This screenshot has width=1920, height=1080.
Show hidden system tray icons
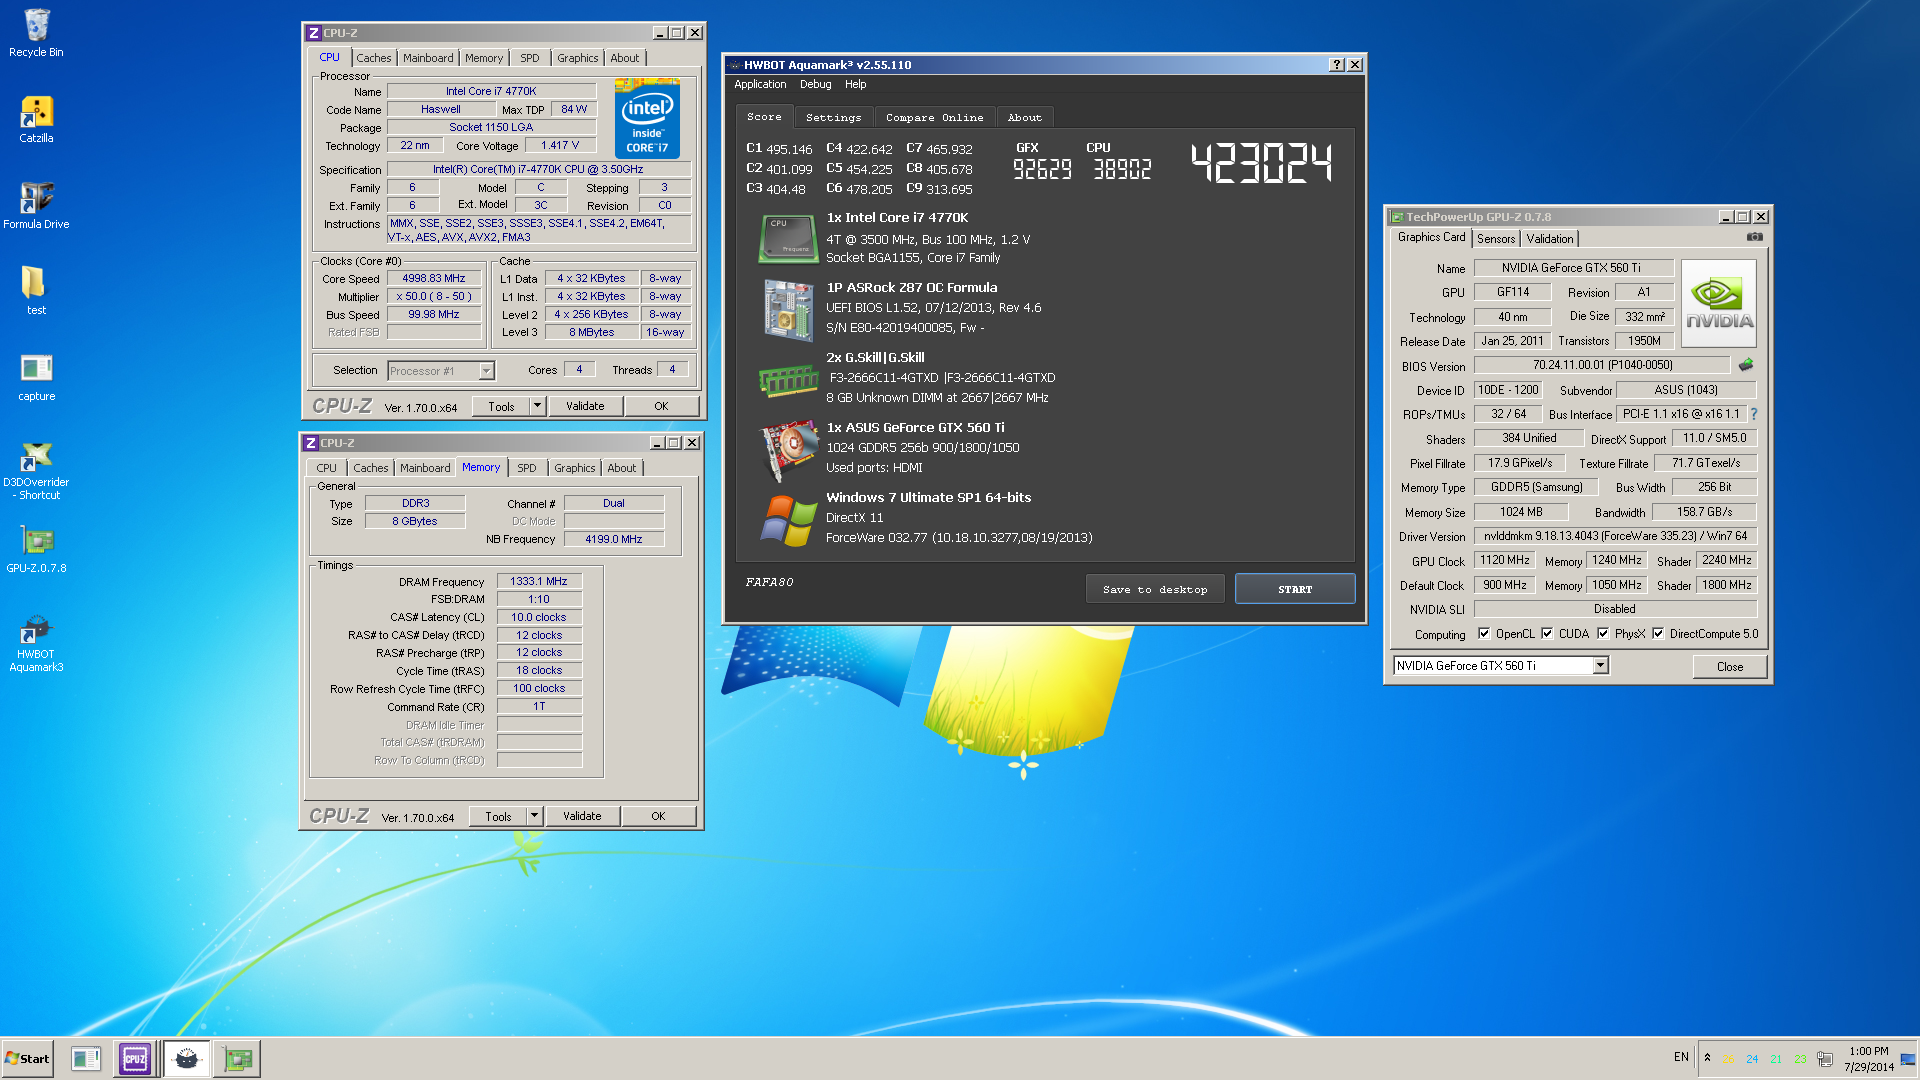[1707, 1058]
